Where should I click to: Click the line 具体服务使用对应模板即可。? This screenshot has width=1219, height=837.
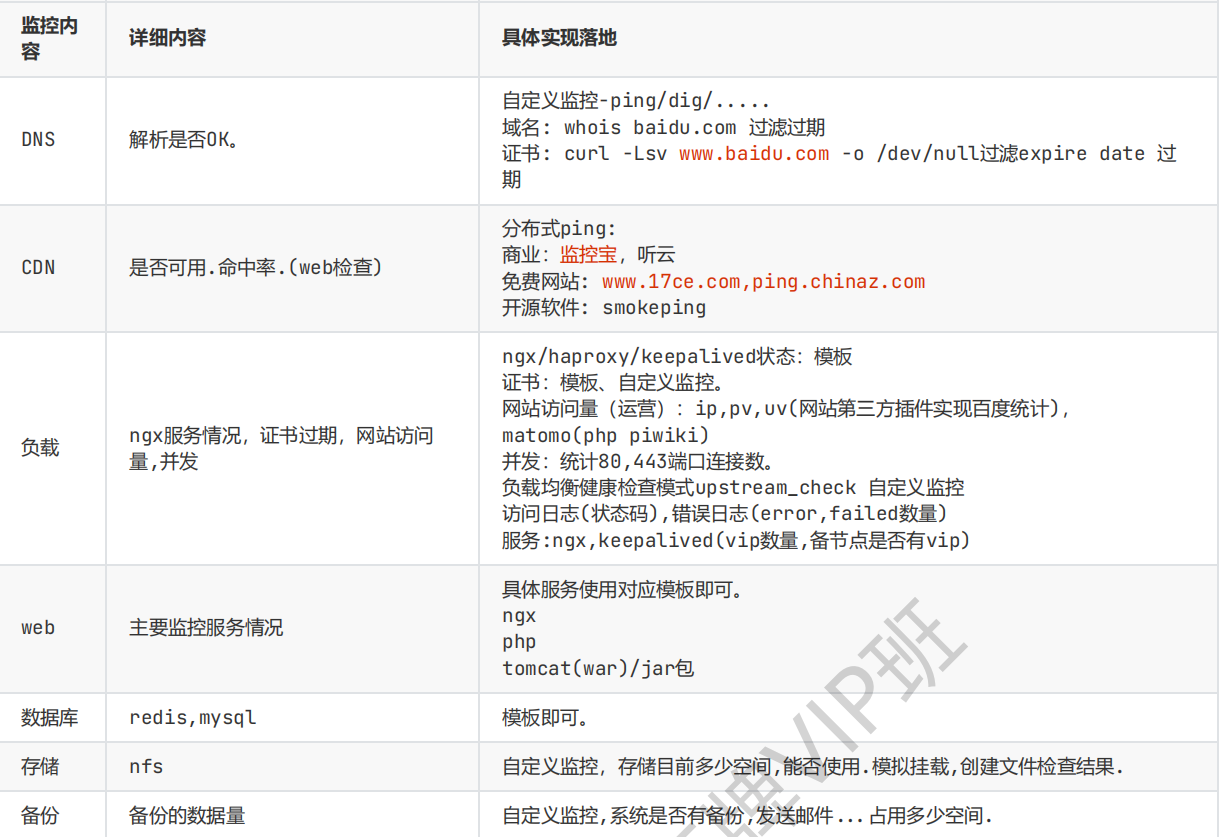622,590
